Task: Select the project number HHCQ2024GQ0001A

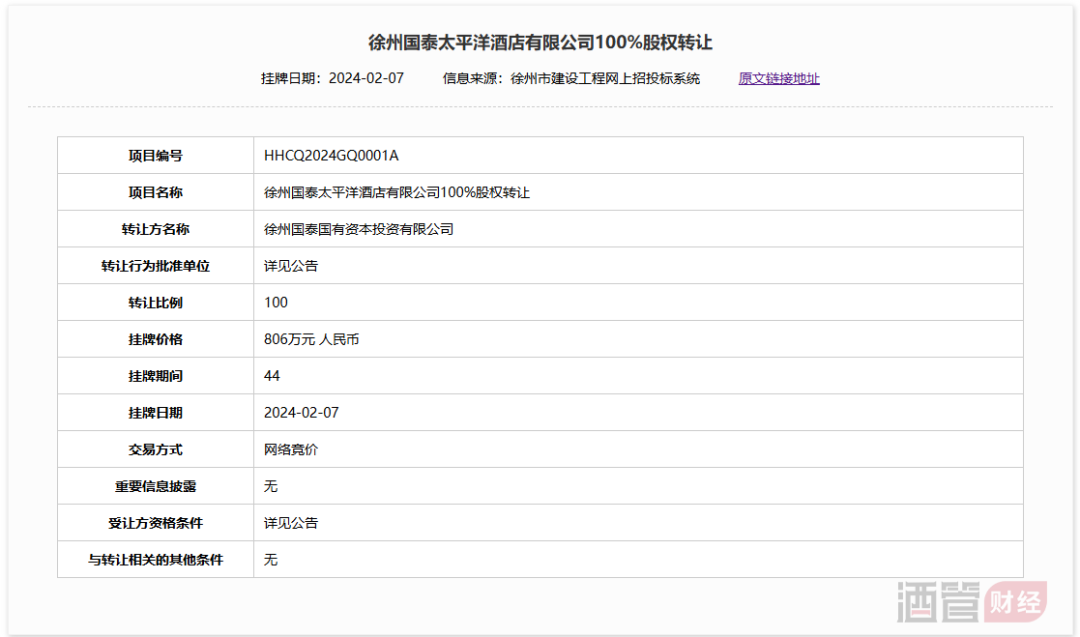Action: 331,155
